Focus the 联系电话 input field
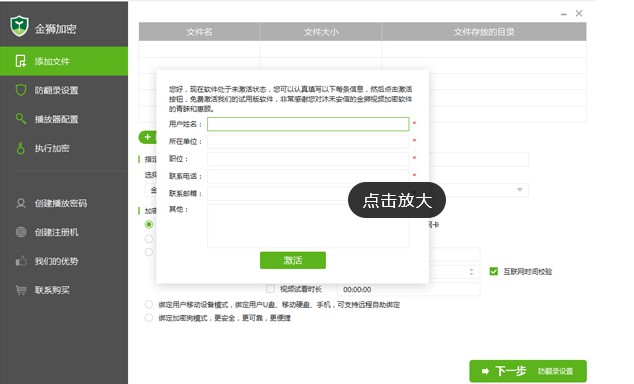Image resolution: width=634 pixels, height=384 pixels. tap(308, 176)
